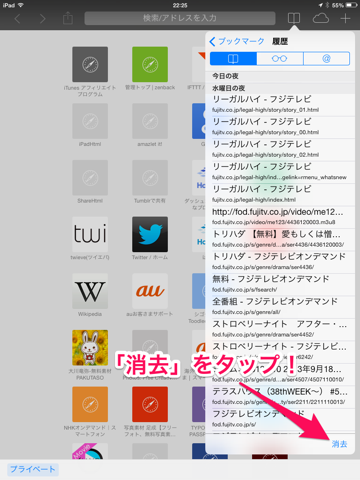Open the share sheet icon
This screenshot has height=480, width=360.
click(x=68, y=18)
